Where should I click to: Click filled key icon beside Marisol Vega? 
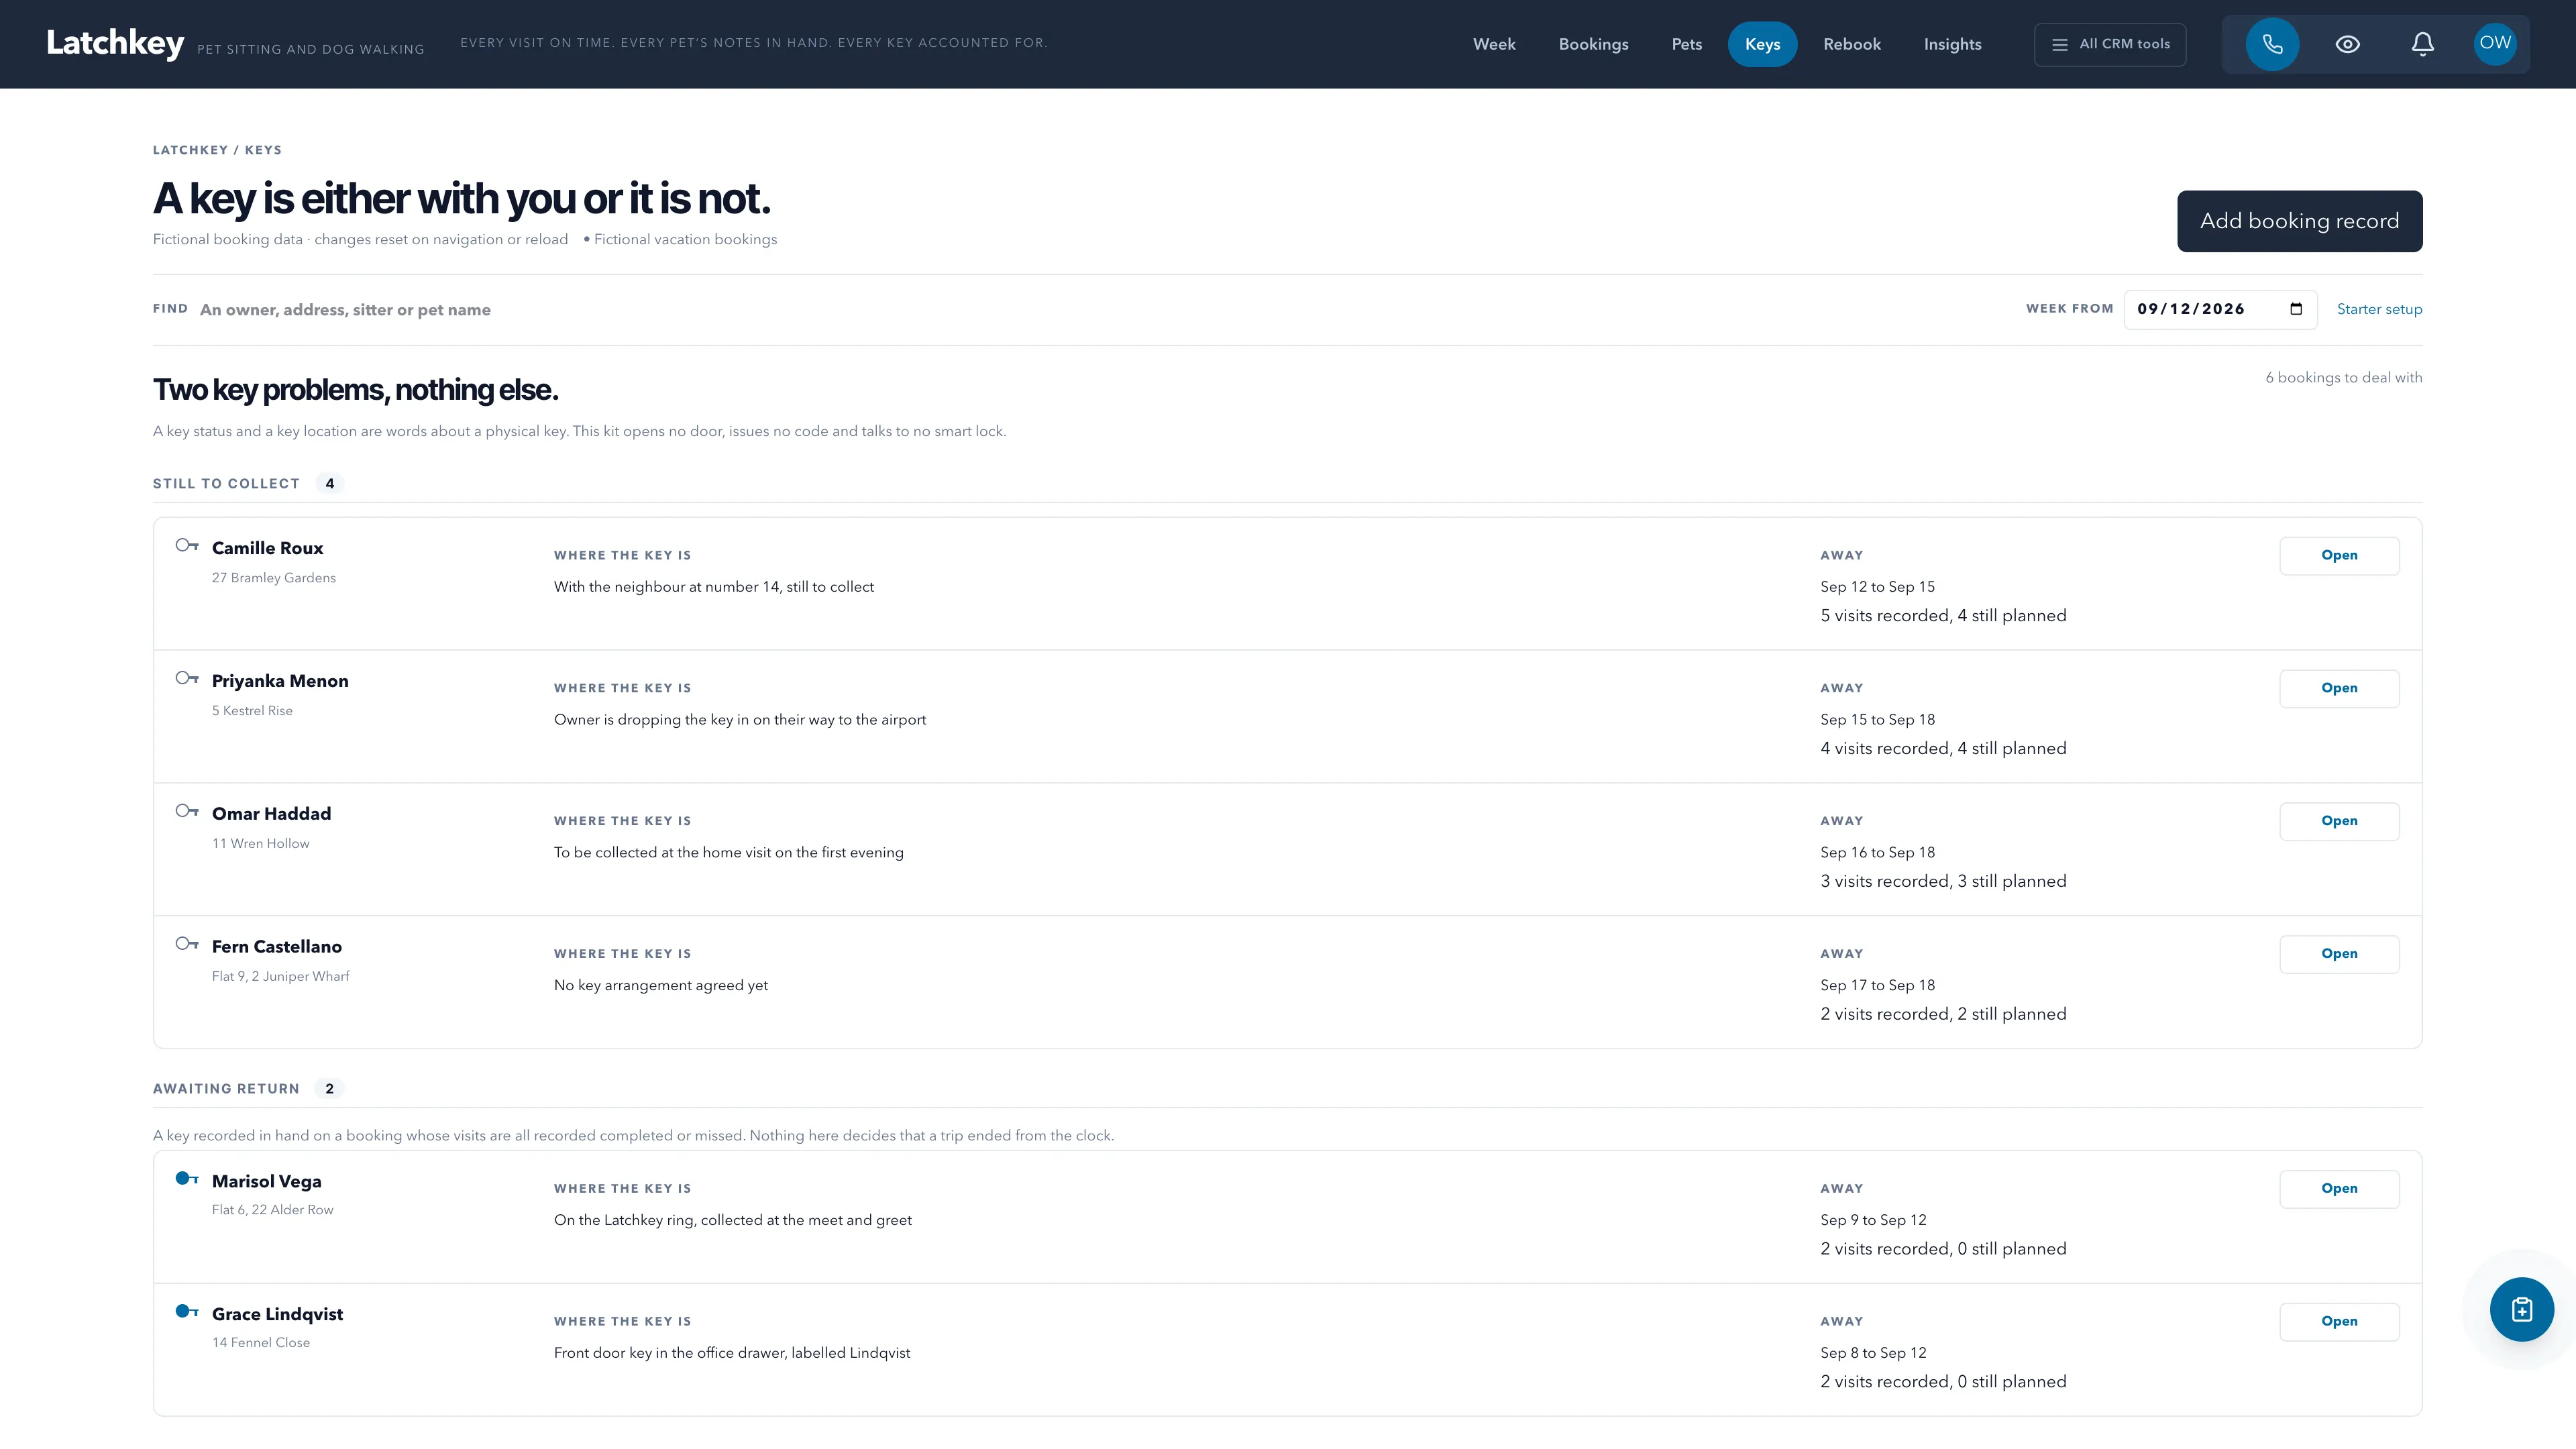coord(187,1178)
